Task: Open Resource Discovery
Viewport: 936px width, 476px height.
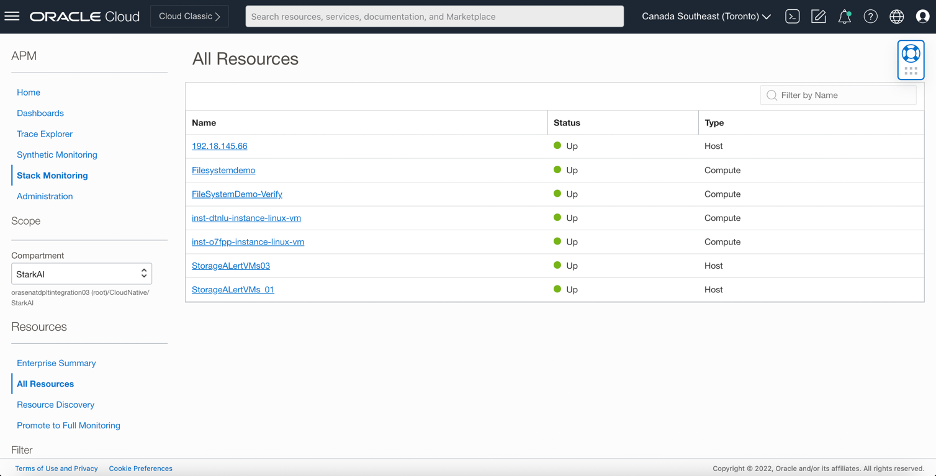Action: pyautogui.click(x=56, y=405)
